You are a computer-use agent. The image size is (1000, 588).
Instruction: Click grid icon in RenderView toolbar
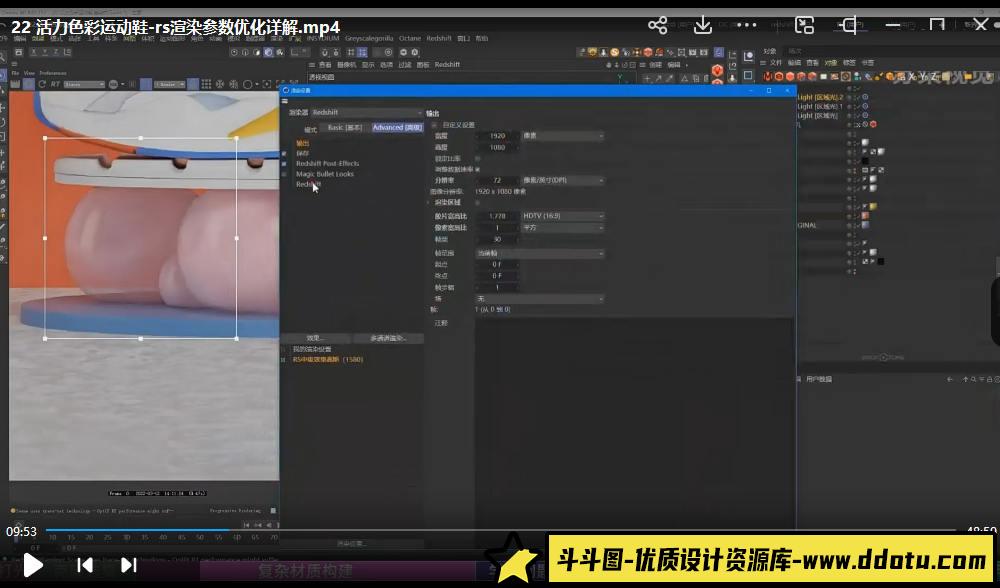(x=206, y=84)
